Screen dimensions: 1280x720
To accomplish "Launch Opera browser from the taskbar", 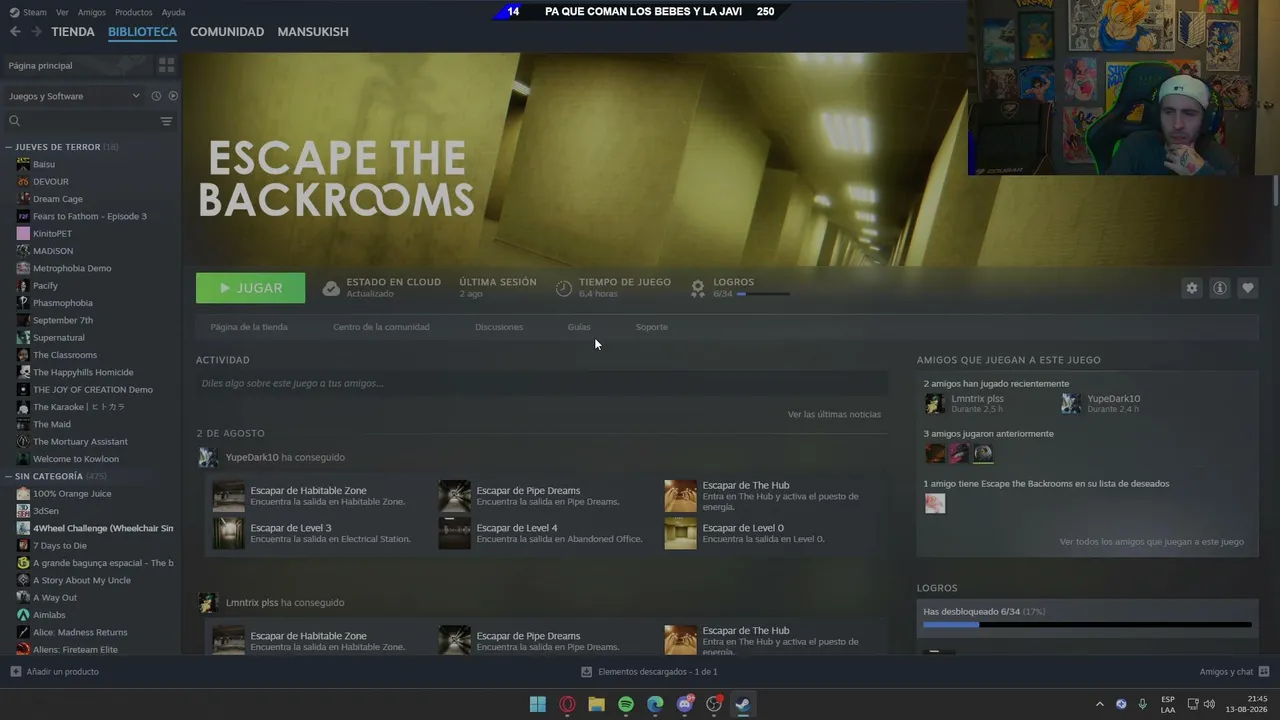I will (x=567, y=704).
